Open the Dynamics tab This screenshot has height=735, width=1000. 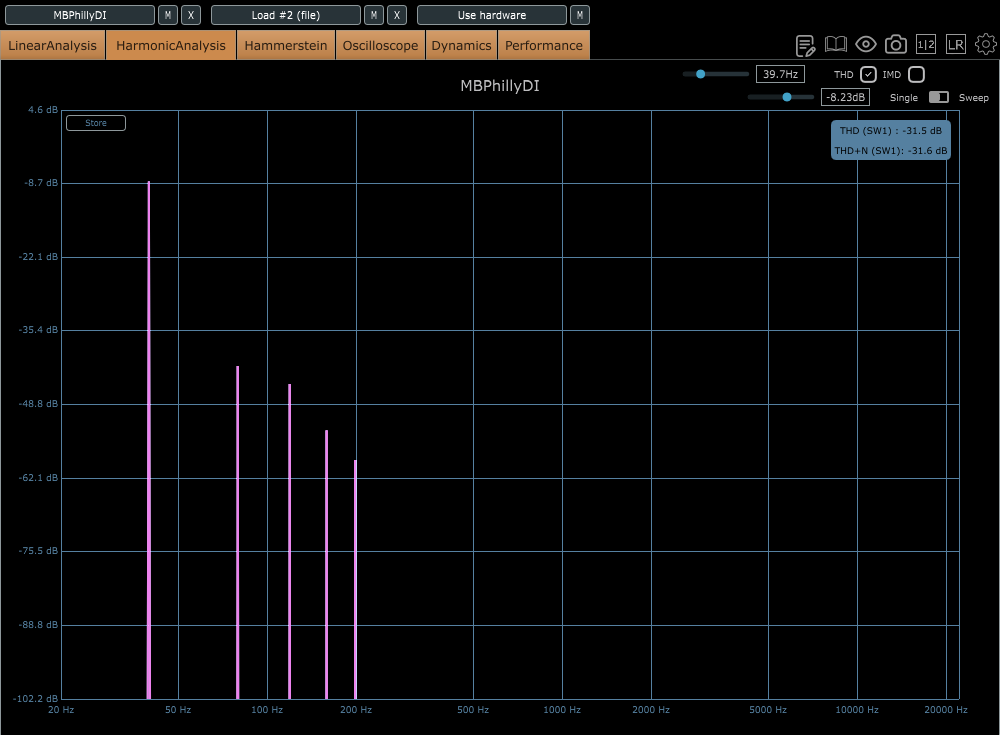pyautogui.click(x=461, y=45)
